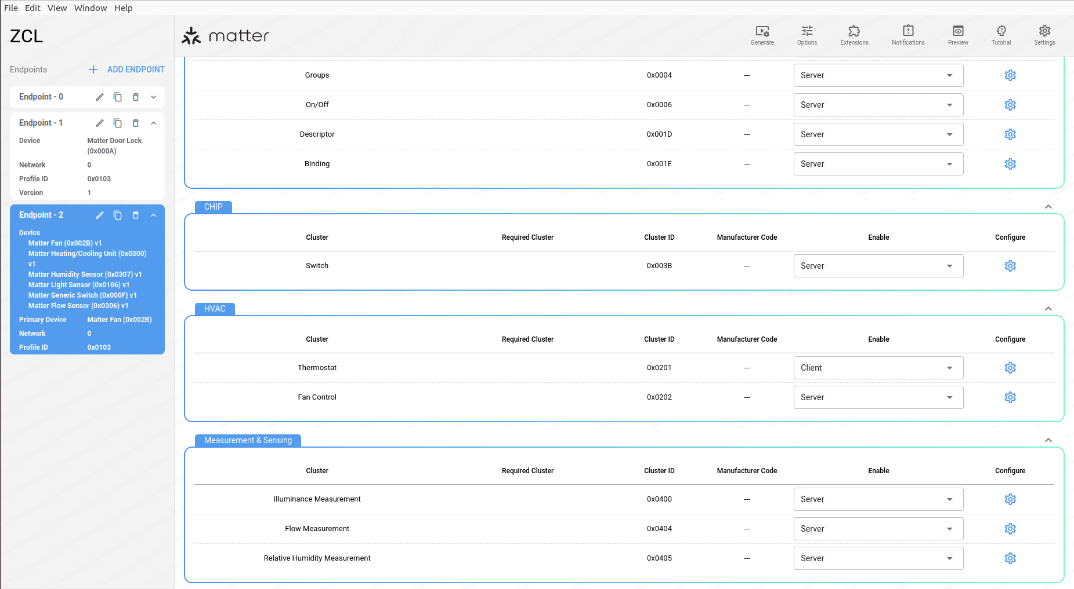The width and height of the screenshot is (1074, 589).
Task: Open the Options panel
Action: pos(807,33)
